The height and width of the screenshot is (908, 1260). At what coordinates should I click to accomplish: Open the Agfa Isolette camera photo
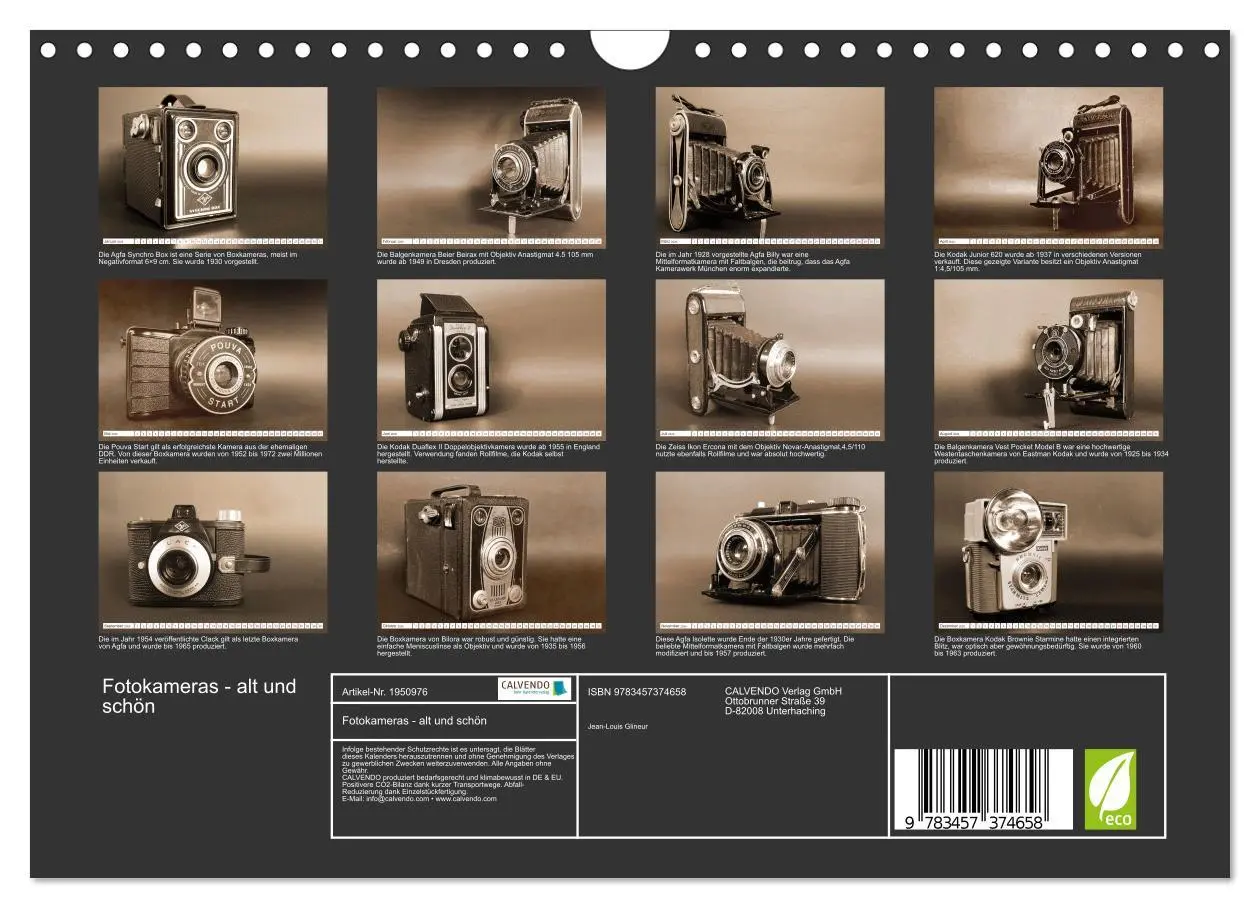[770, 552]
